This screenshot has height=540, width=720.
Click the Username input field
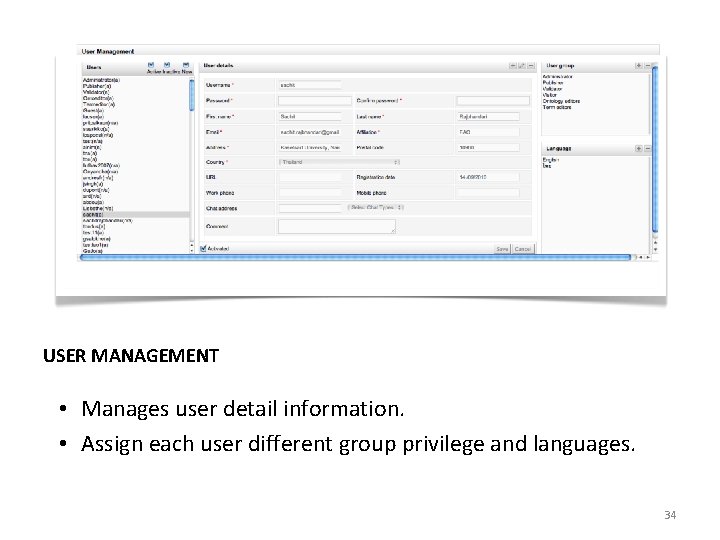tap(310, 85)
